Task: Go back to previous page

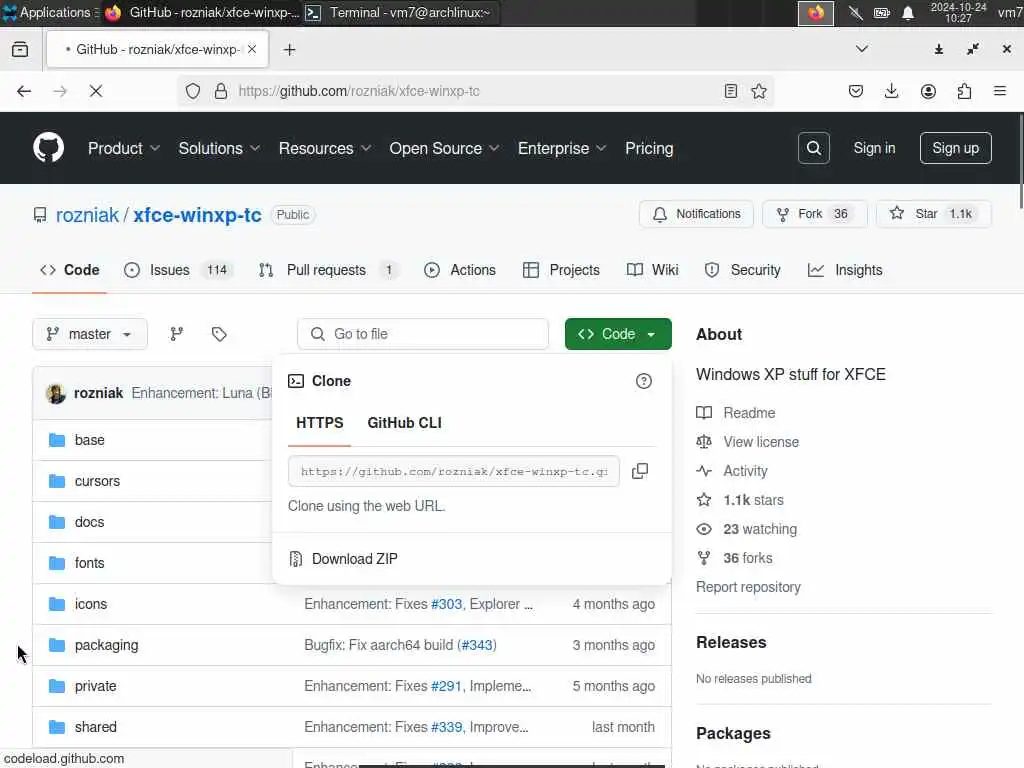Action: (x=24, y=91)
